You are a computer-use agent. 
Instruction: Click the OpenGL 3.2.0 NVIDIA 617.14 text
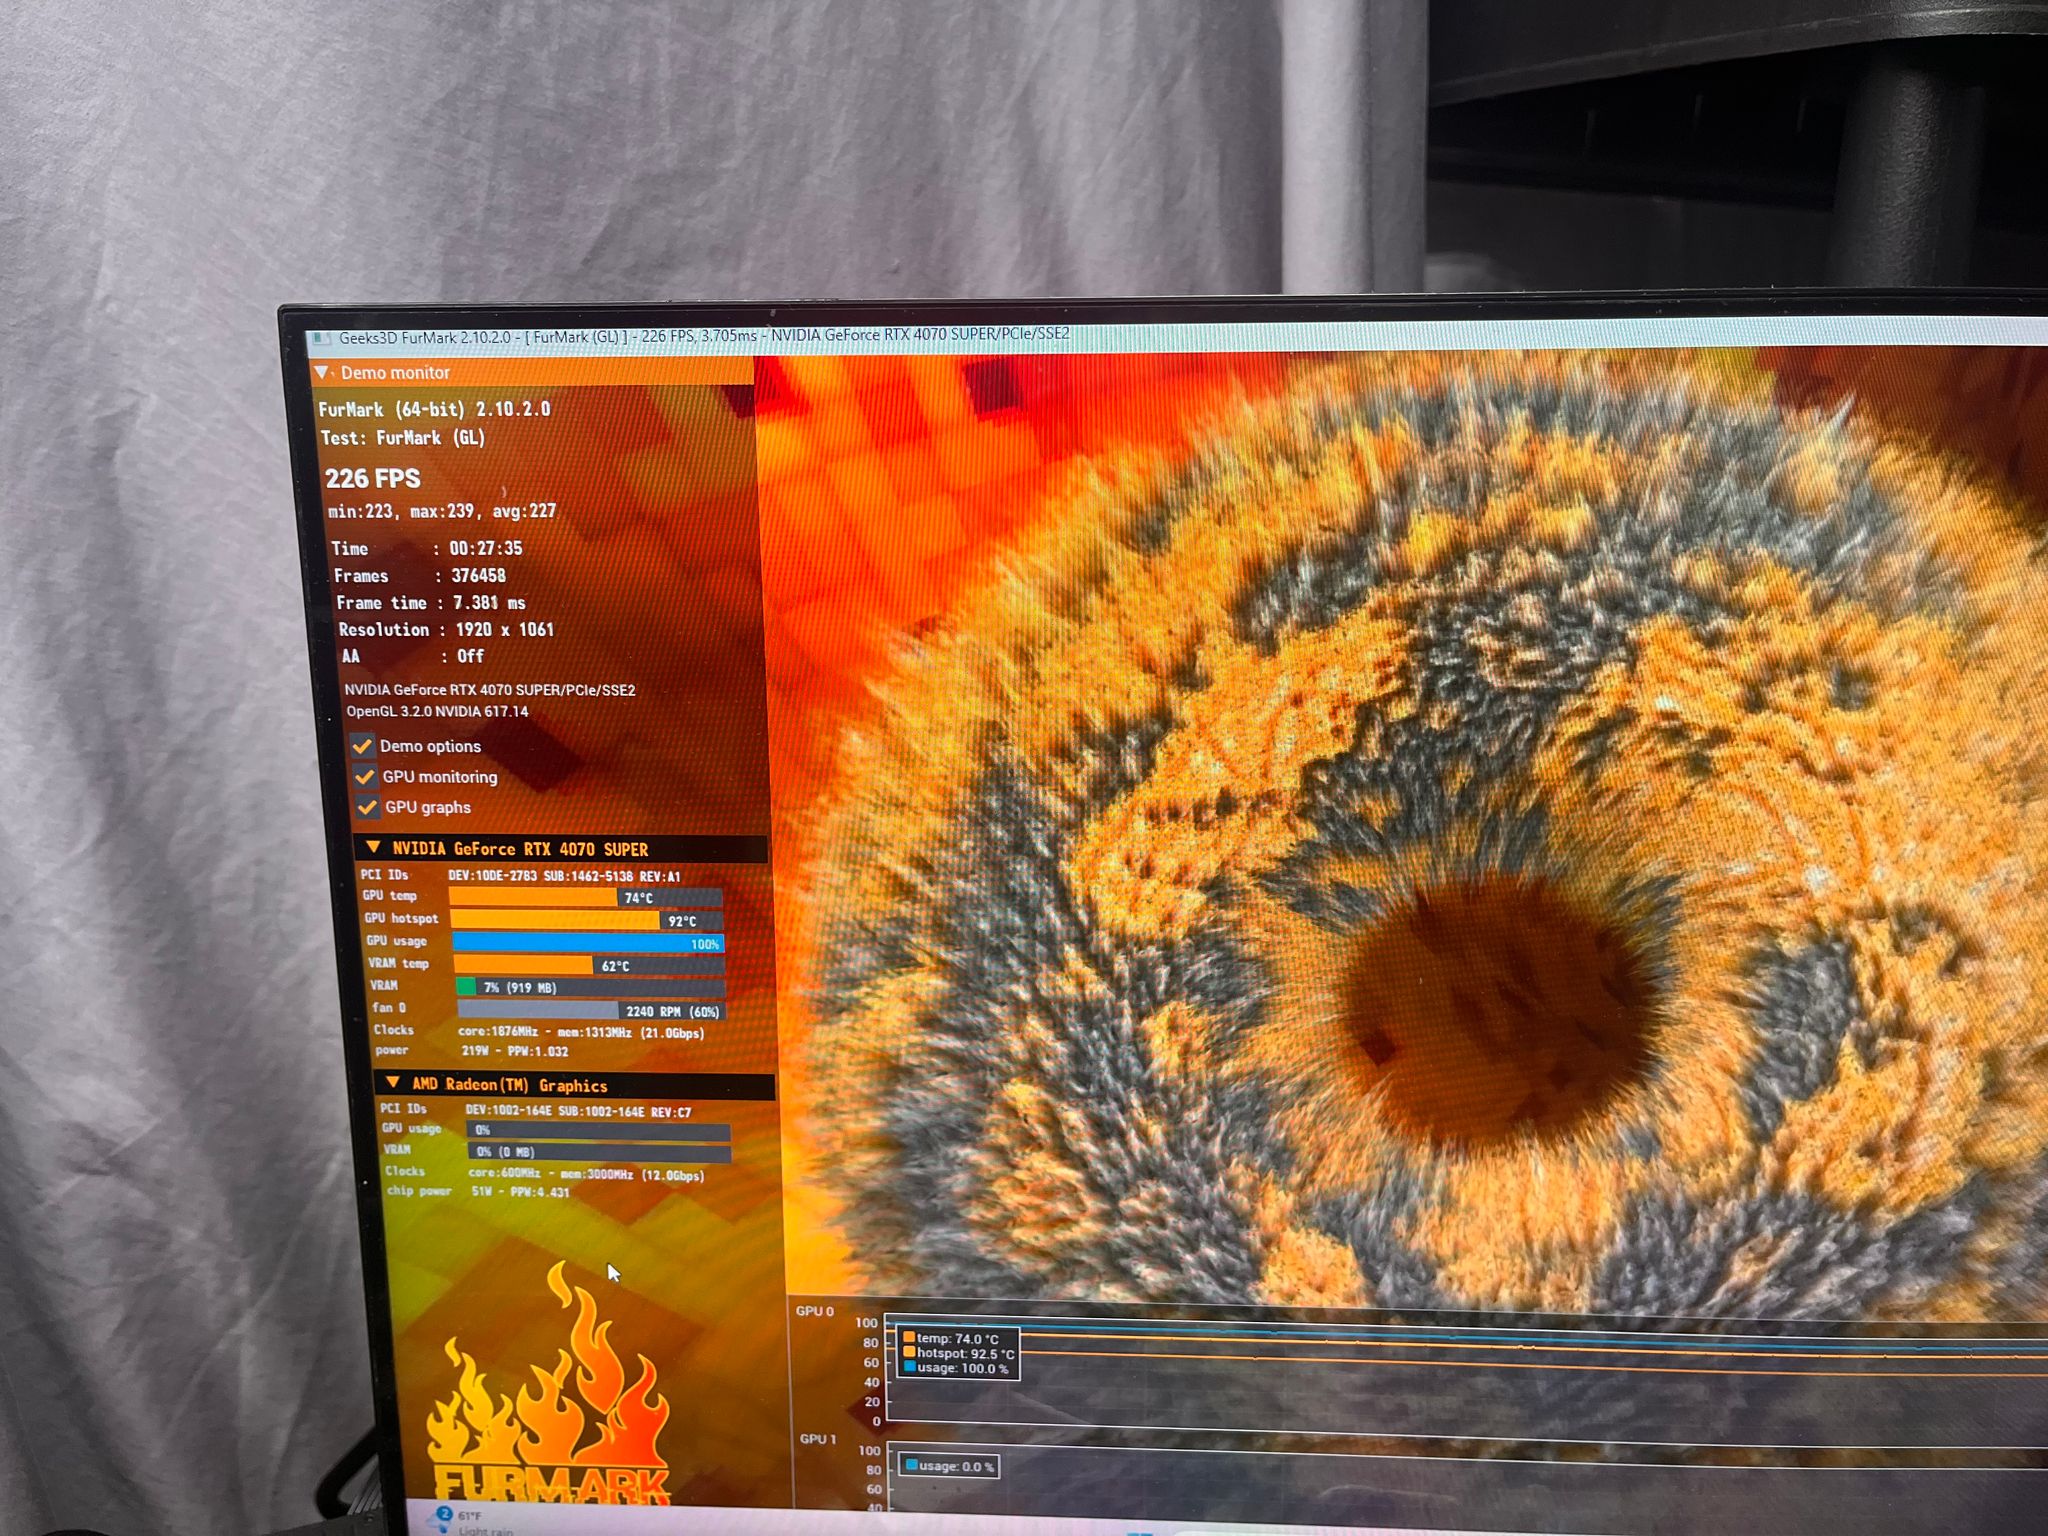click(437, 711)
